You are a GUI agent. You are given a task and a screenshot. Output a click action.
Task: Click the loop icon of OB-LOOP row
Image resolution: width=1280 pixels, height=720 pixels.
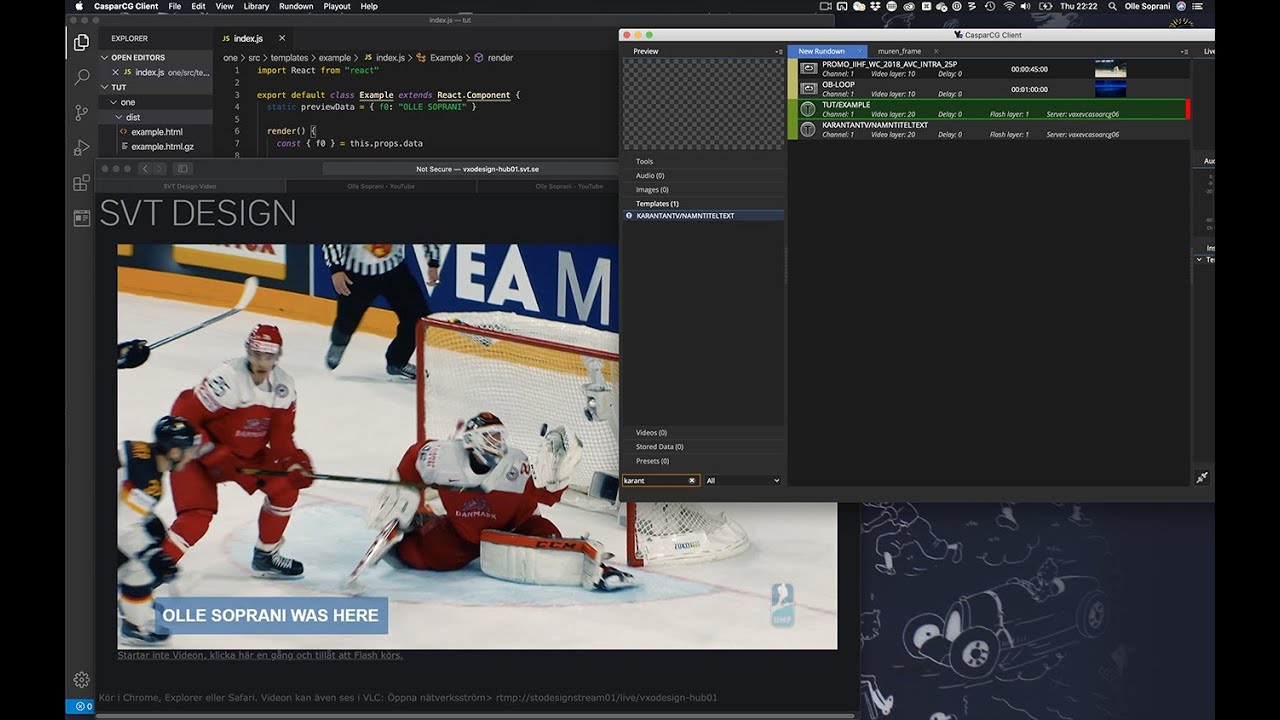pos(808,89)
